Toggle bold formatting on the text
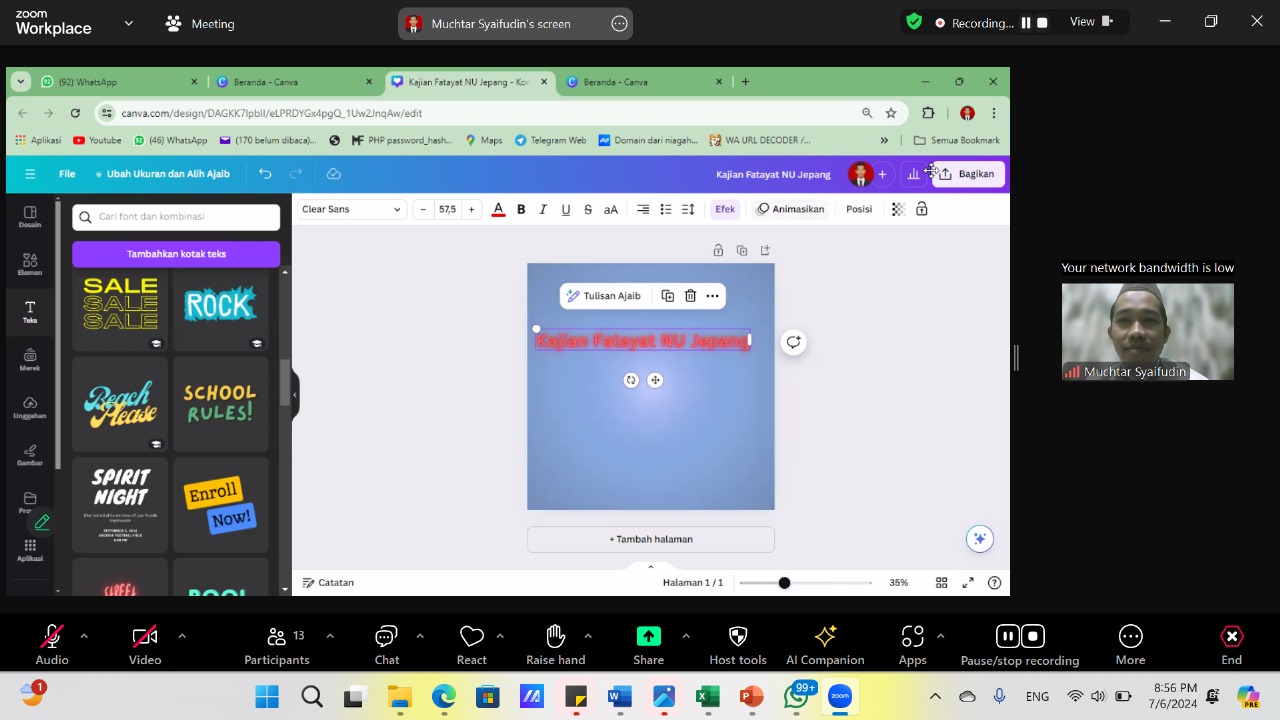Screen dimensions: 1280x720 click(x=521, y=209)
